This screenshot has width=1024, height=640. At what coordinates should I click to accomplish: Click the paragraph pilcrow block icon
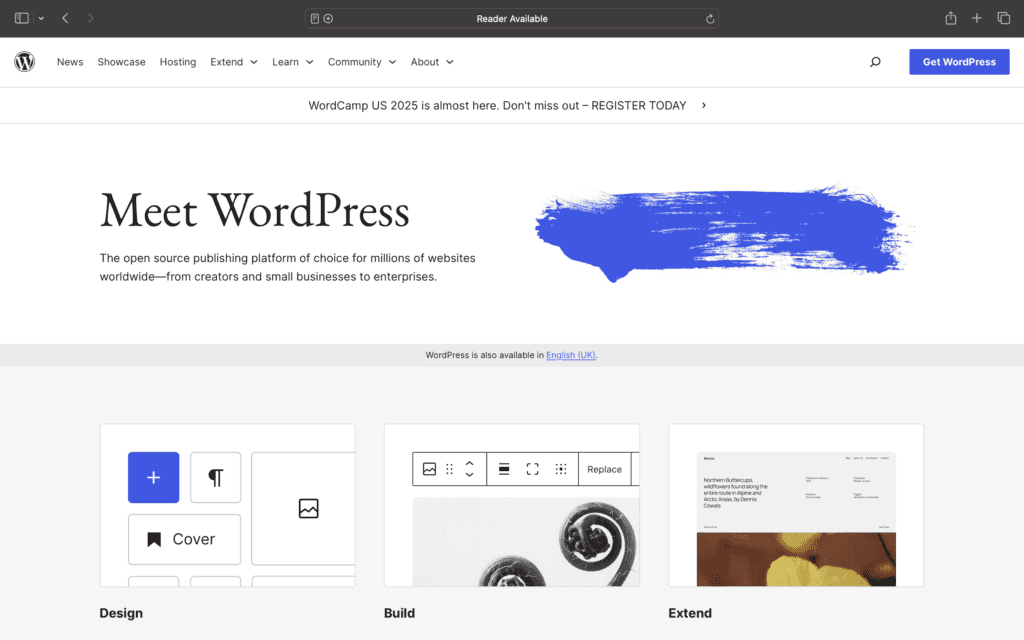coord(216,477)
